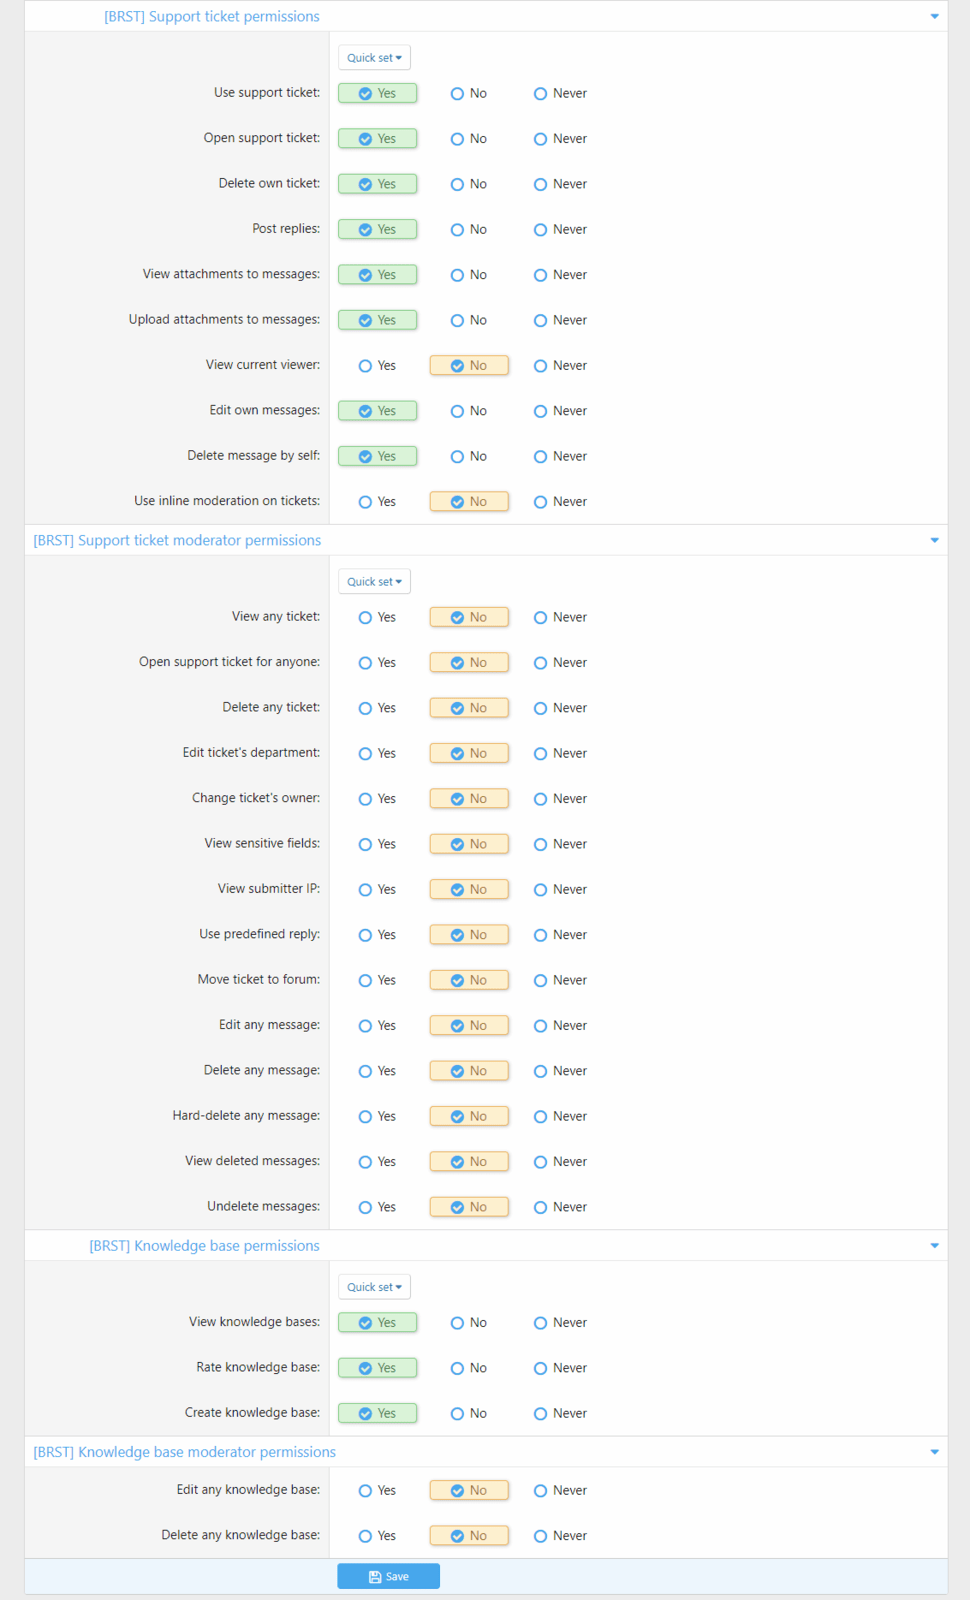Collapse Knowledge base permissions section arrow
970x1600 pixels.
coord(934,1246)
